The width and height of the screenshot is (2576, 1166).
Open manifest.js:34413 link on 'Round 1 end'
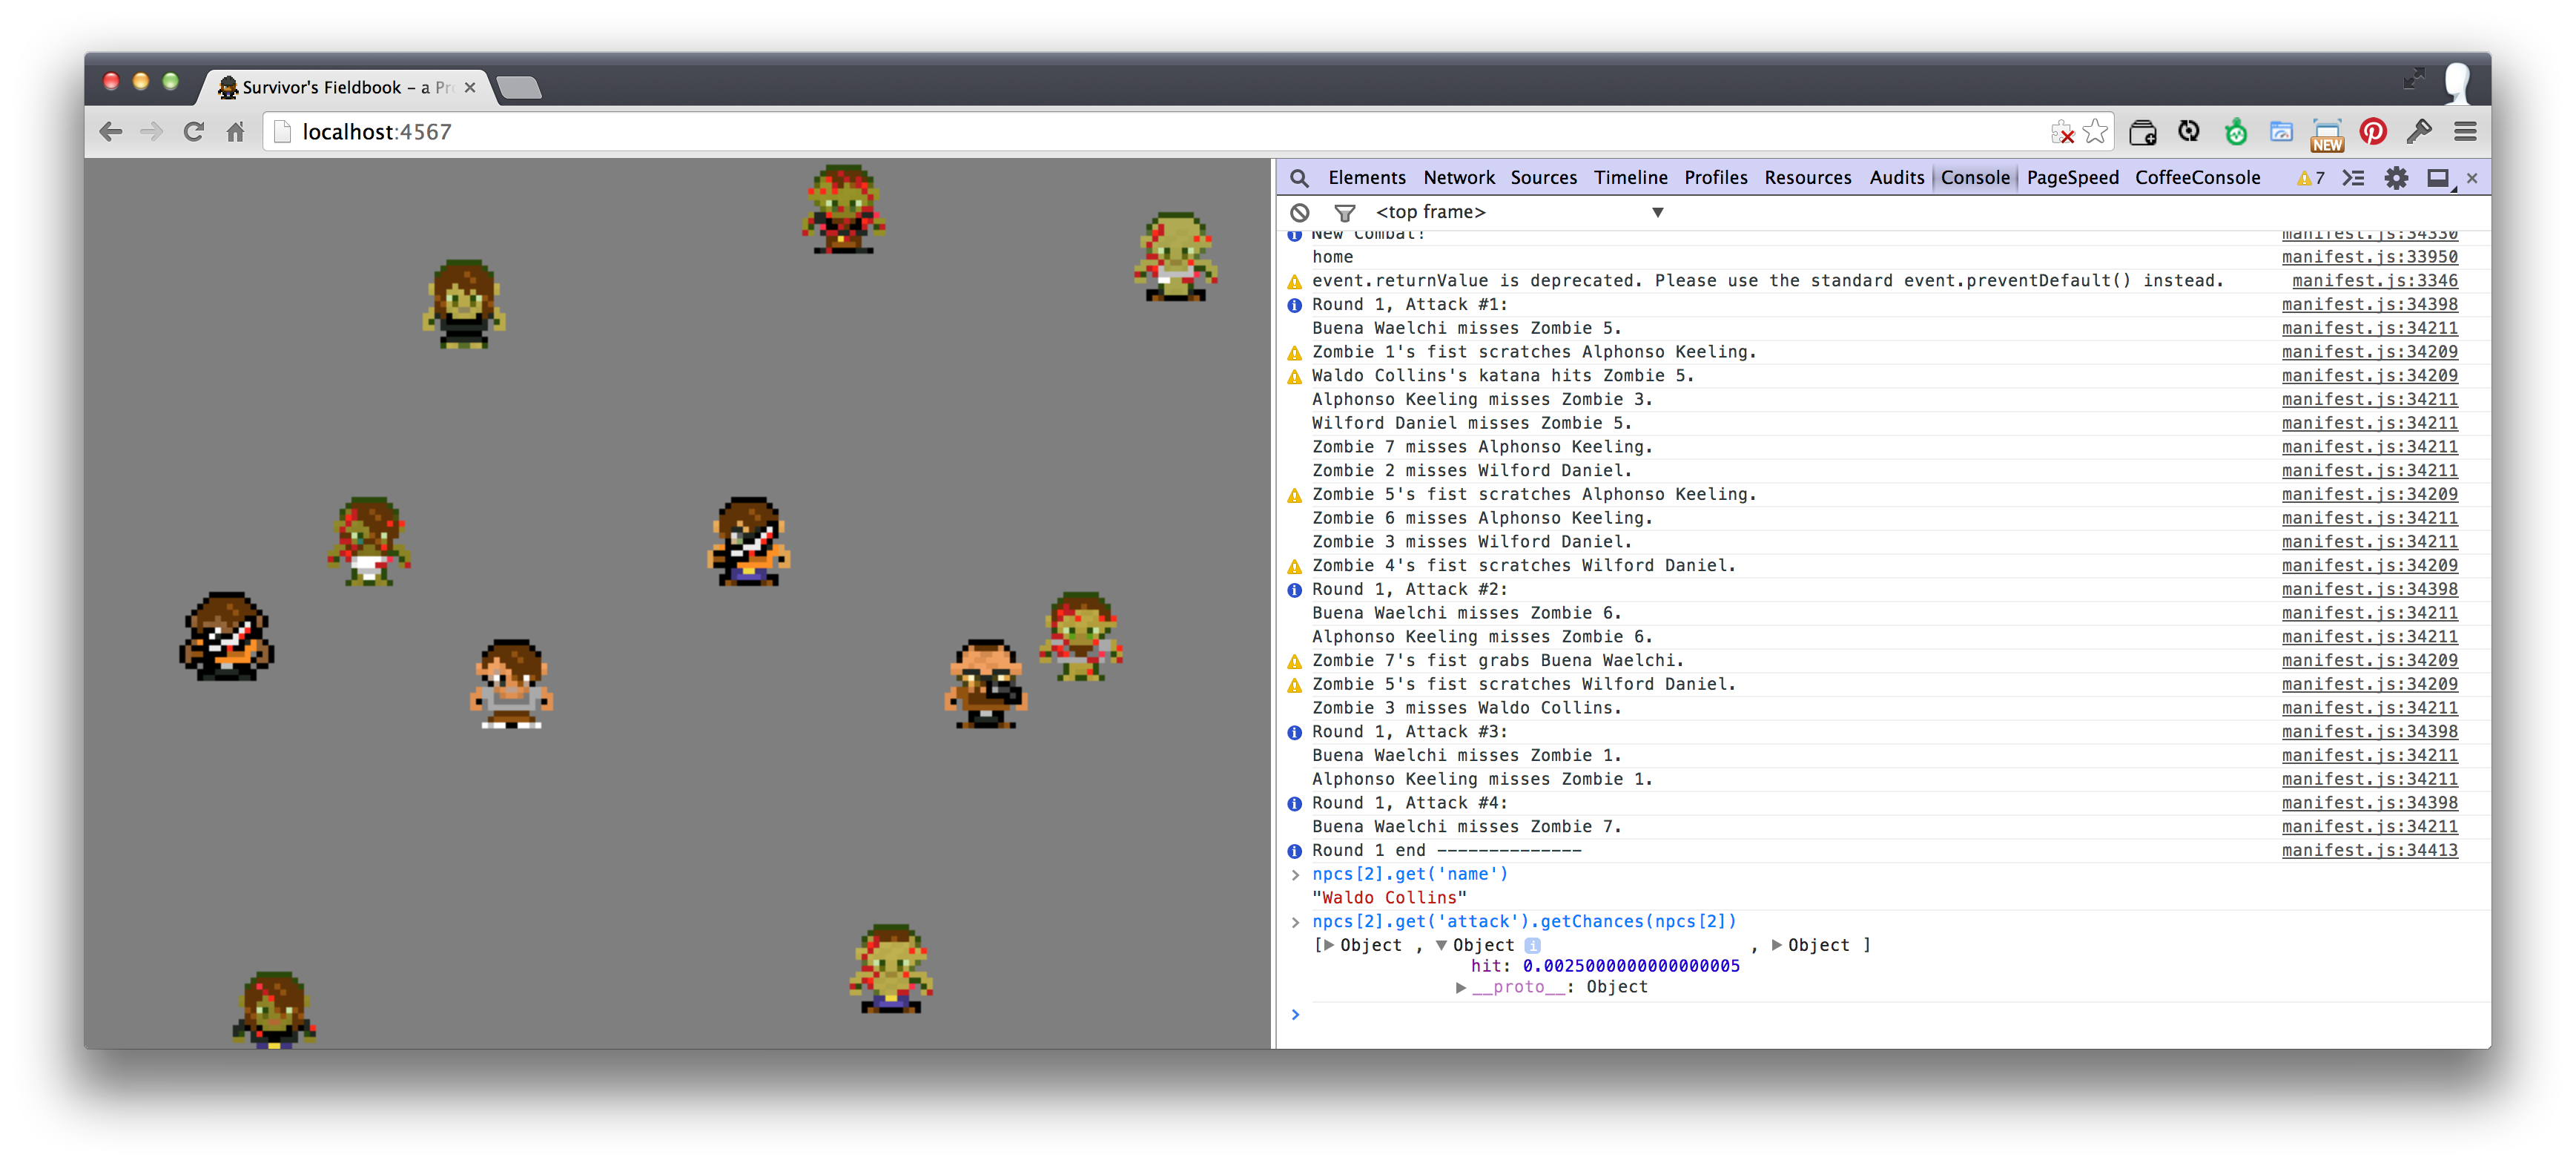pyautogui.click(x=2369, y=851)
